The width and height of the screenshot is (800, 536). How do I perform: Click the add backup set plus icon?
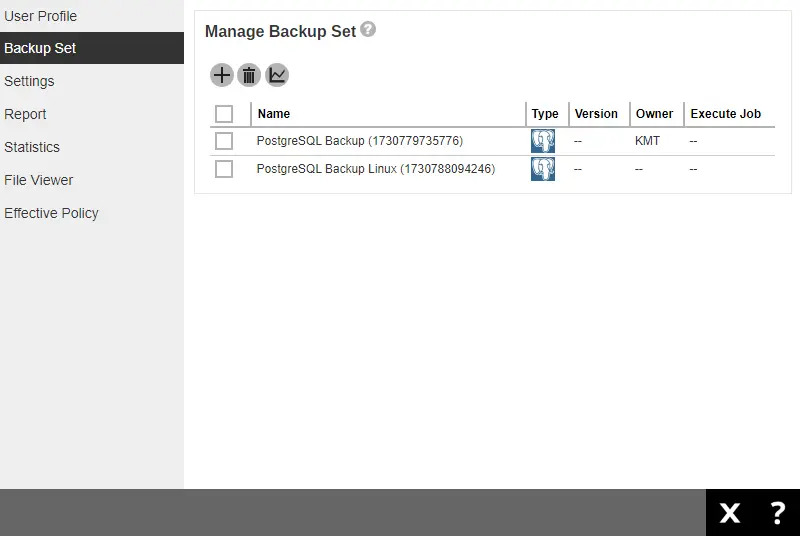coord(221,75)
